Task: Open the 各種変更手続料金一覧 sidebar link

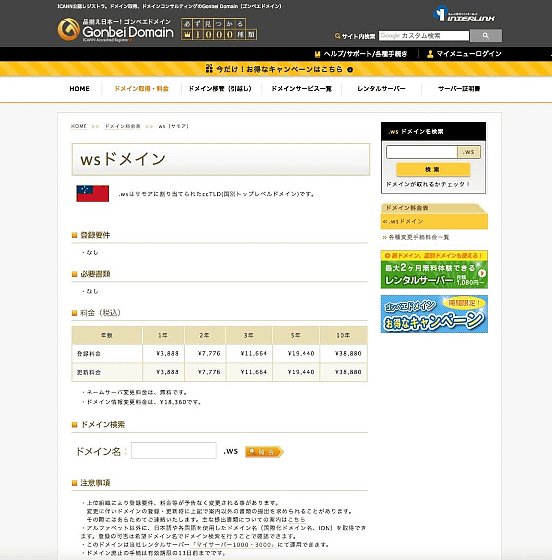Action: [x=418, y=237]
